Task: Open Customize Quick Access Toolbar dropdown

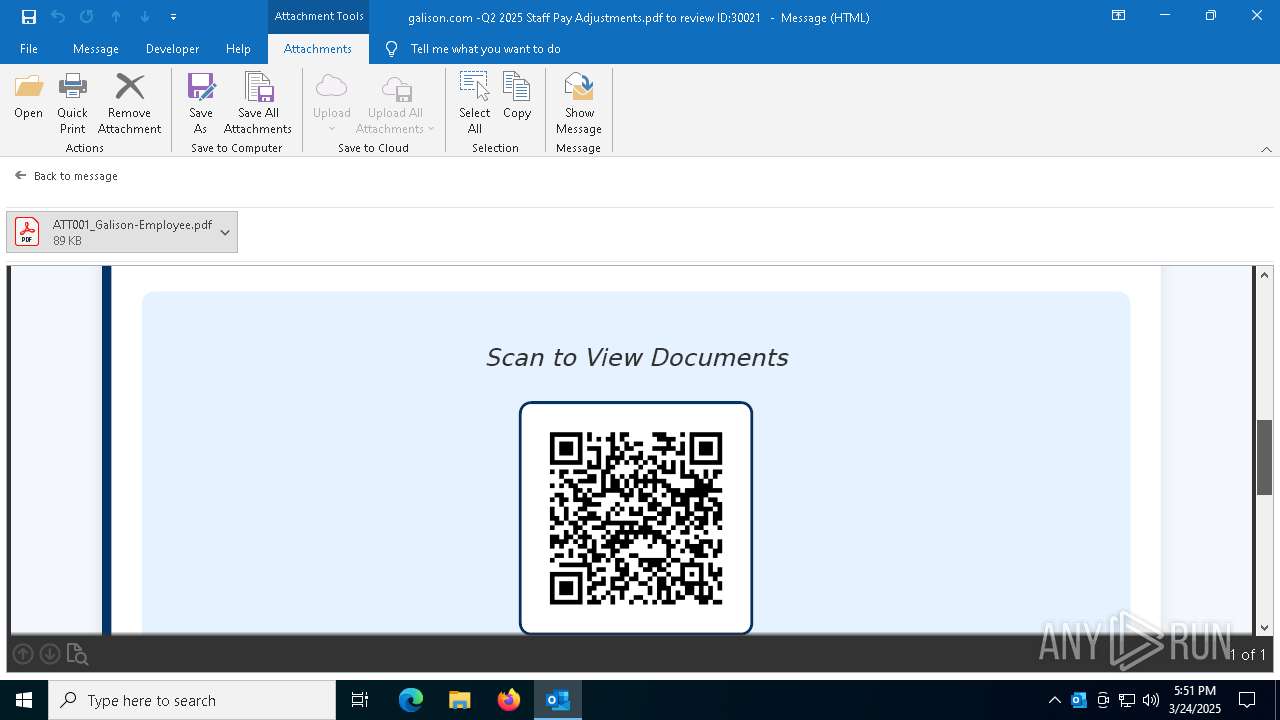Action: click(x=173, y=17)
